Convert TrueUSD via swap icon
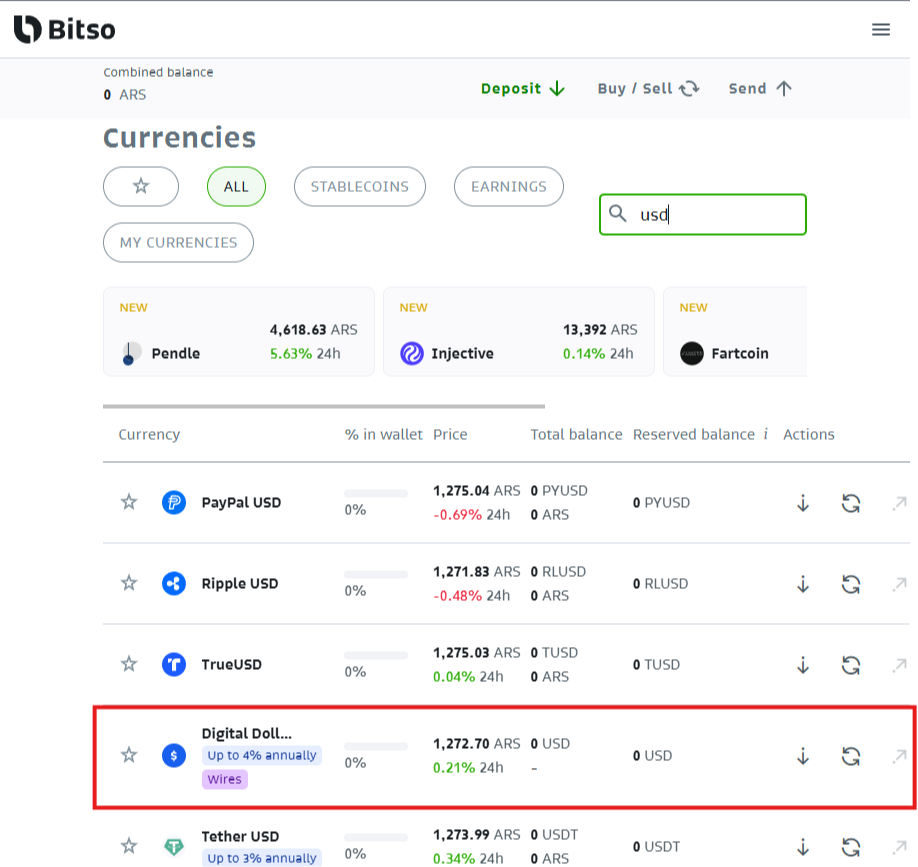Screen dimensions: 918x867 point(851,664)
